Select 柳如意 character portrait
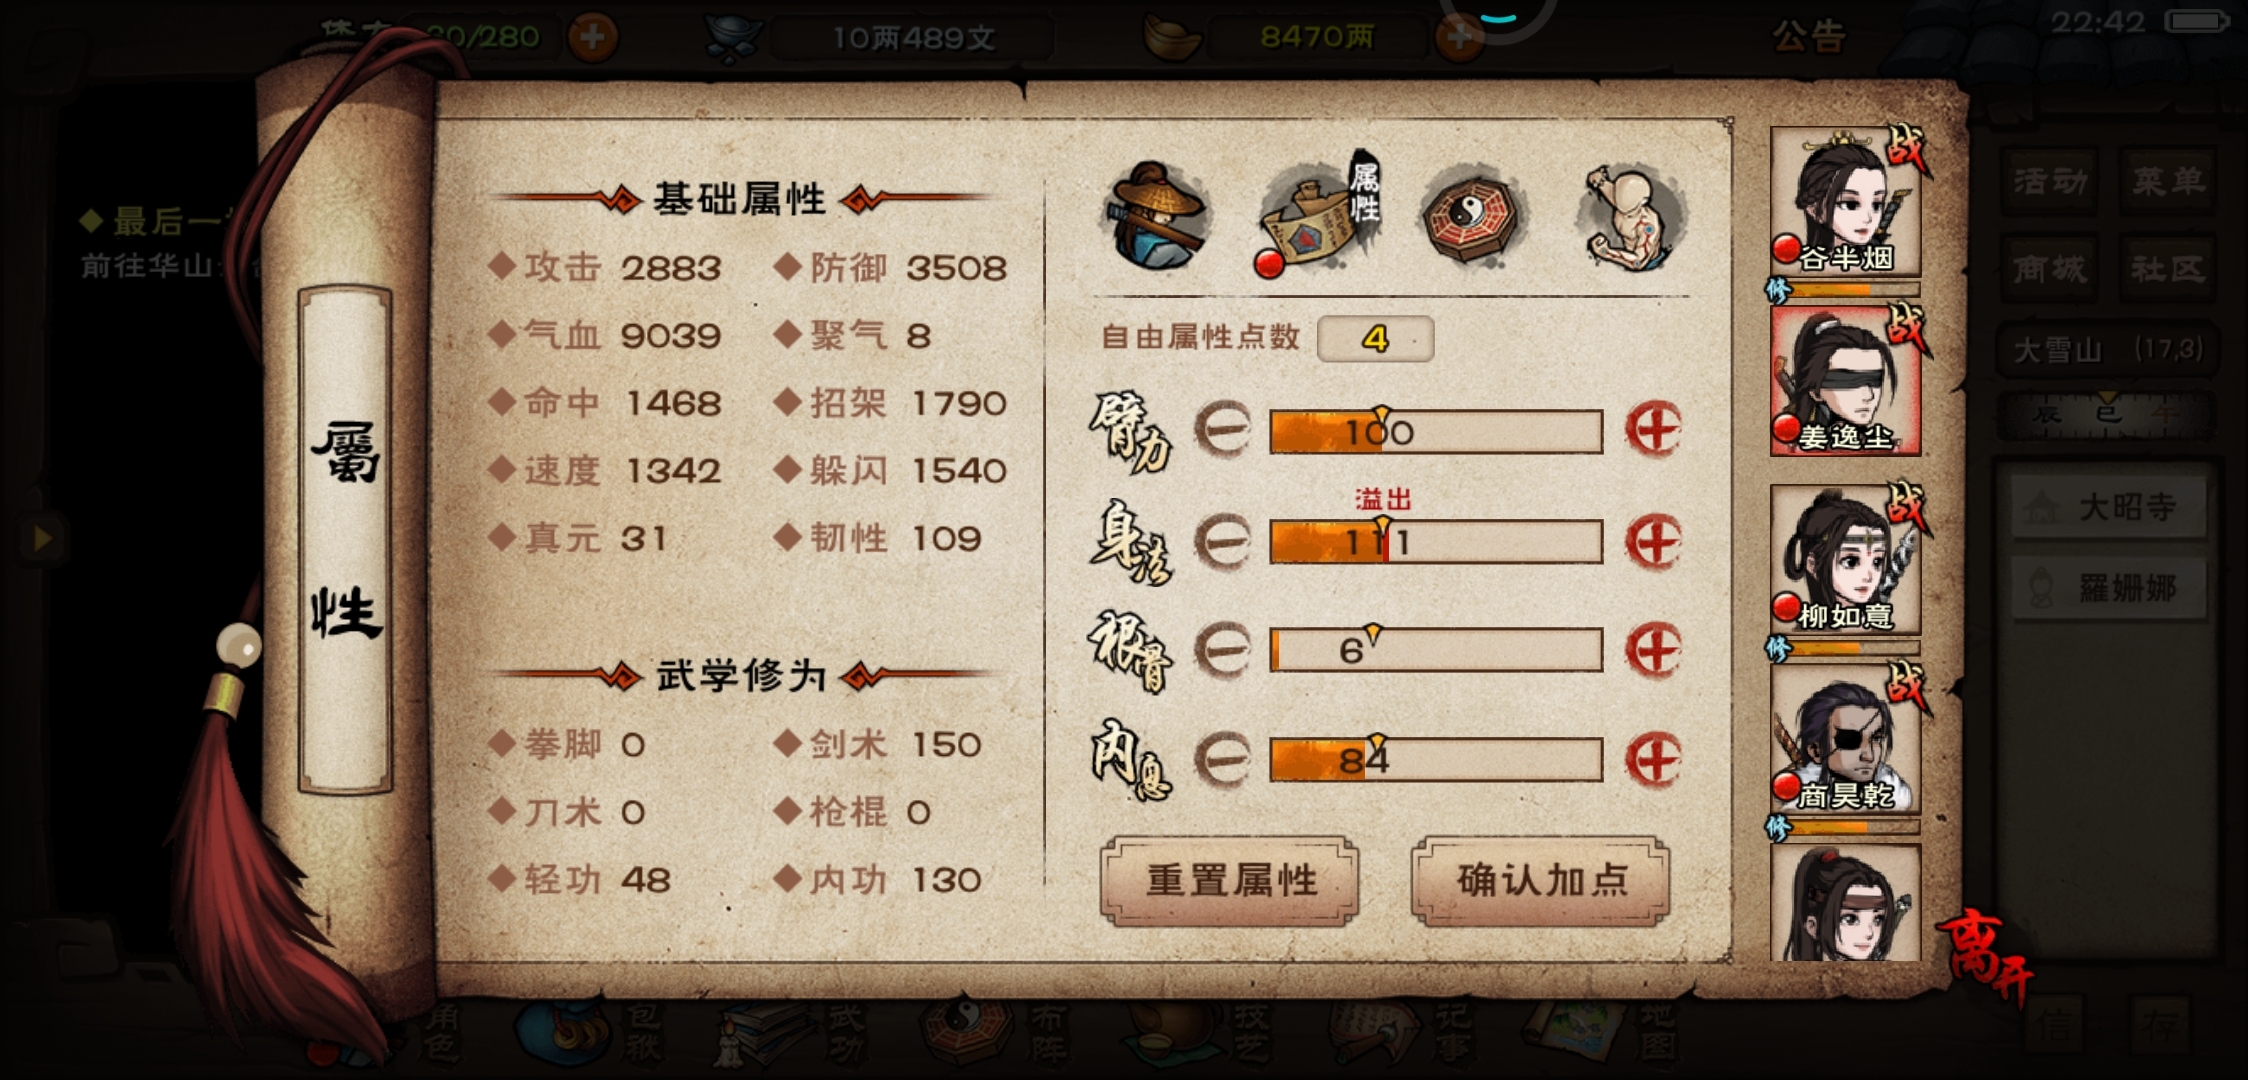Image resolution: width=2248 pixels, height=1080 pixels. coord(1846,560)
